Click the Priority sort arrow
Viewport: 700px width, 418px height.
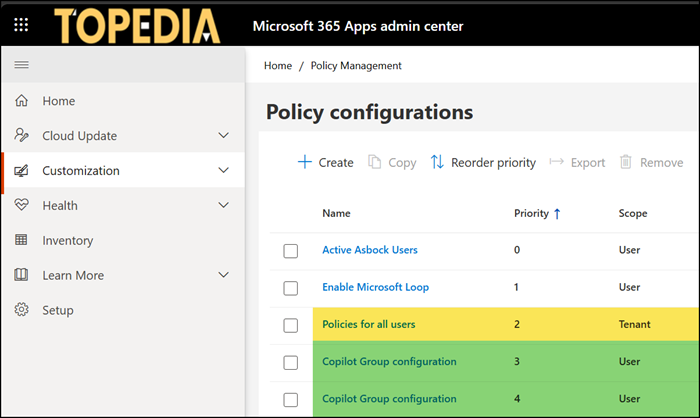point(557,214)
